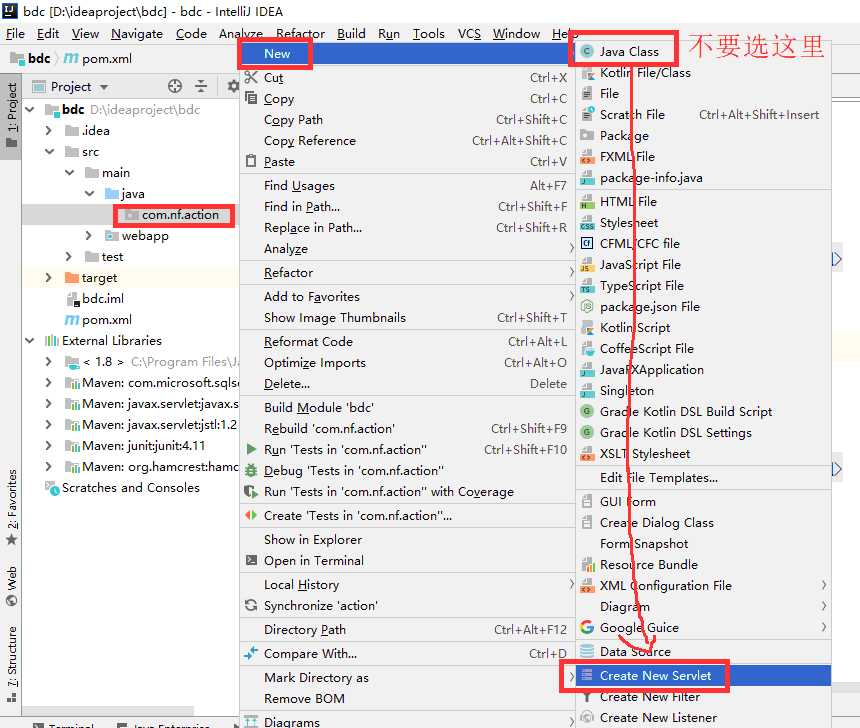Collapse the src folder arrow
The width and height of the screenshot is (860, 728).
click(x=50, y=151)
